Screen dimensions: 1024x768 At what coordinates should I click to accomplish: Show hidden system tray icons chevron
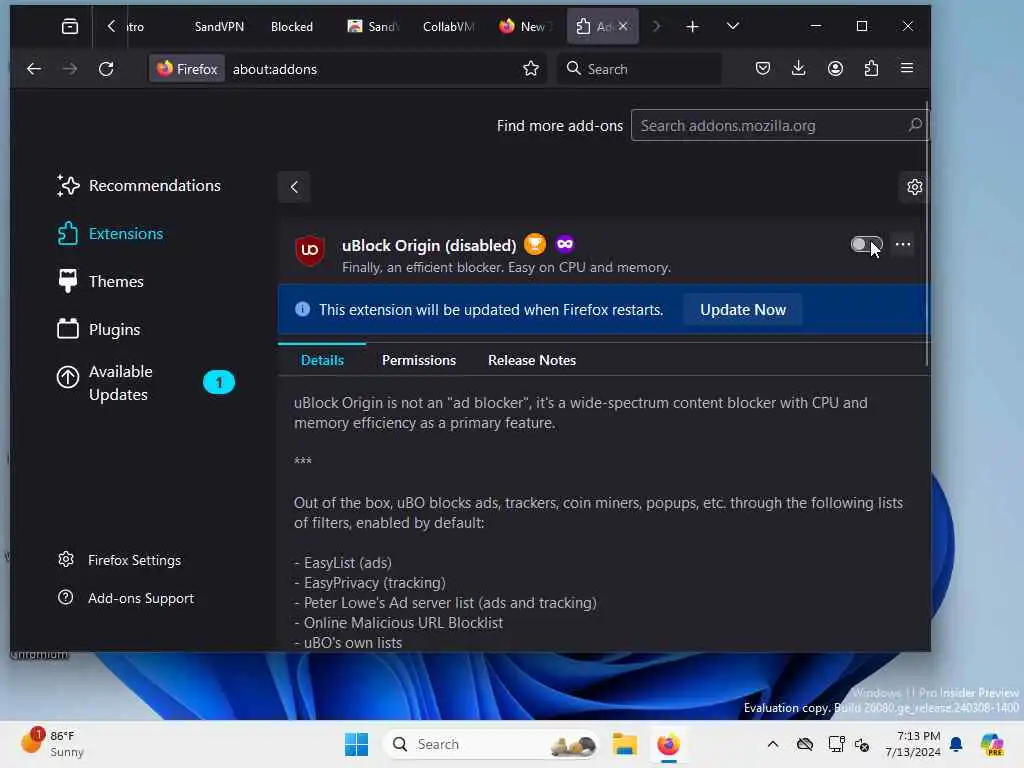click(x=773, y=744)
